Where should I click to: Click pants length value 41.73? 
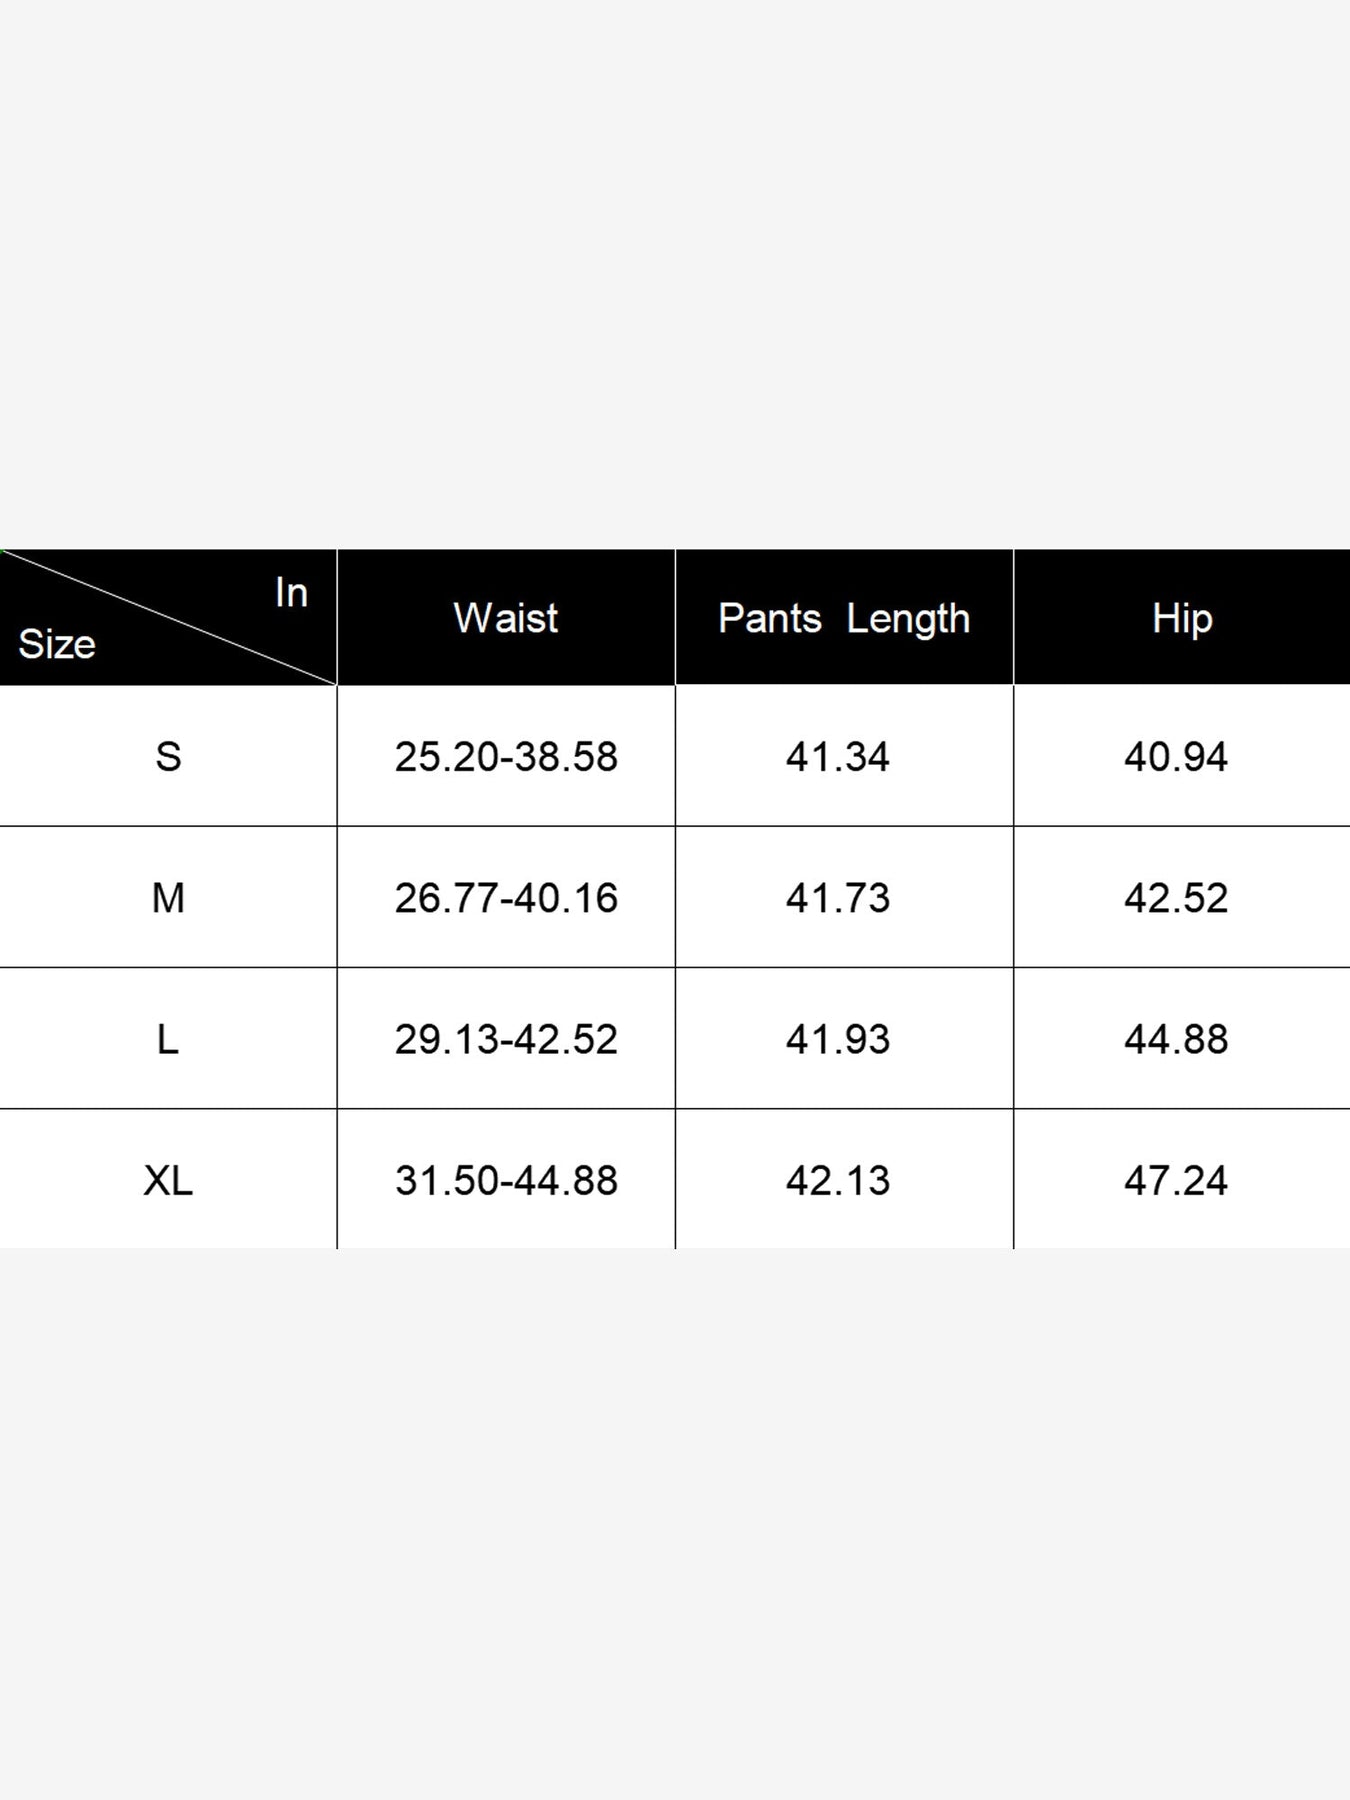(838, 897)
